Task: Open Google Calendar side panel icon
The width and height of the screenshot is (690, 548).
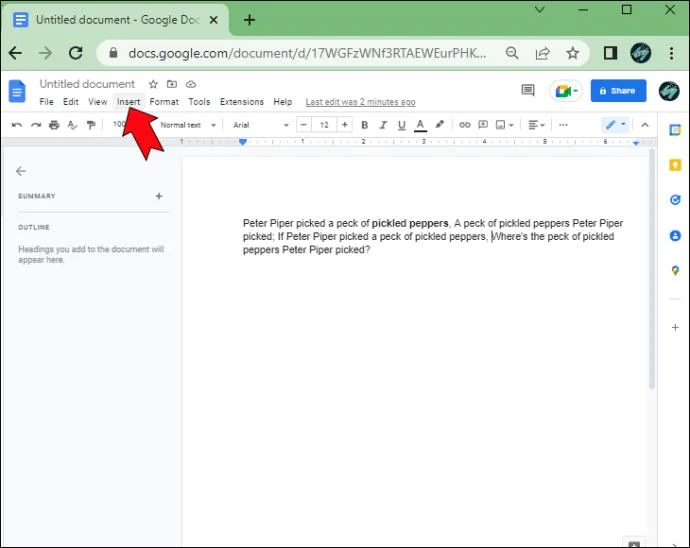Action: pyautogui.click(x=675, y=130)
